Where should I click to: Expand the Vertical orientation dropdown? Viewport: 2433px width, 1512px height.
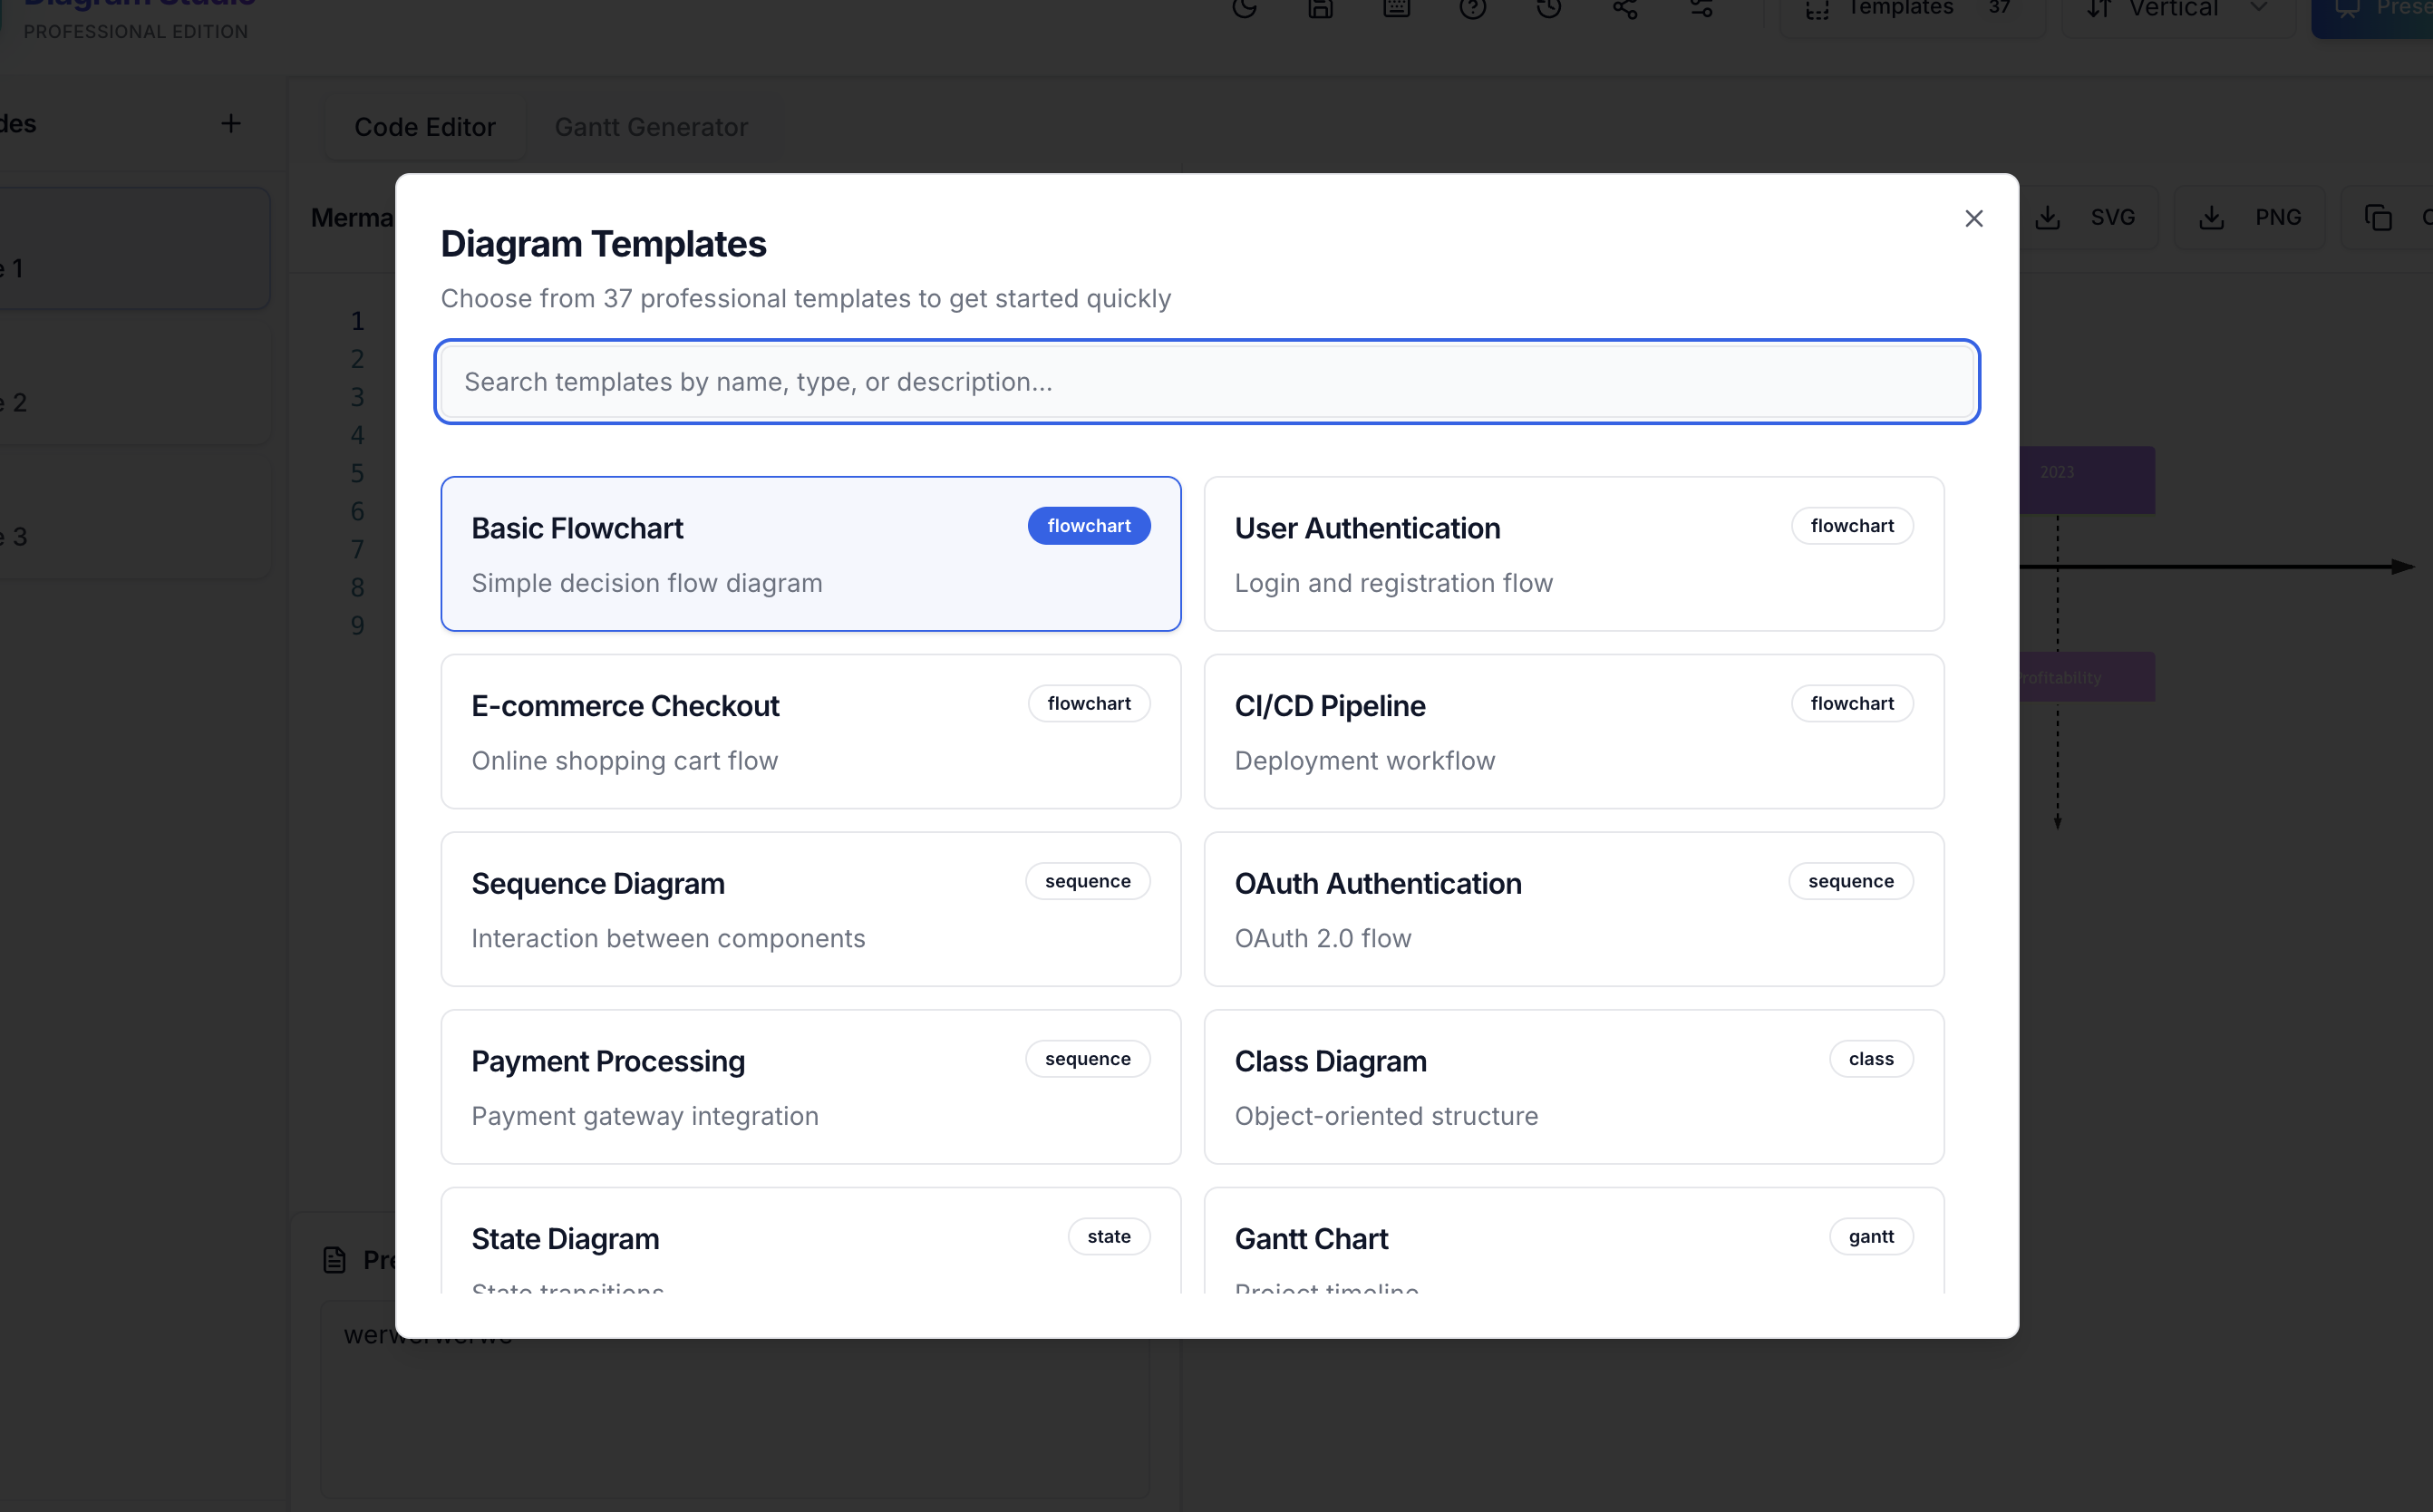click(2176, 10)
